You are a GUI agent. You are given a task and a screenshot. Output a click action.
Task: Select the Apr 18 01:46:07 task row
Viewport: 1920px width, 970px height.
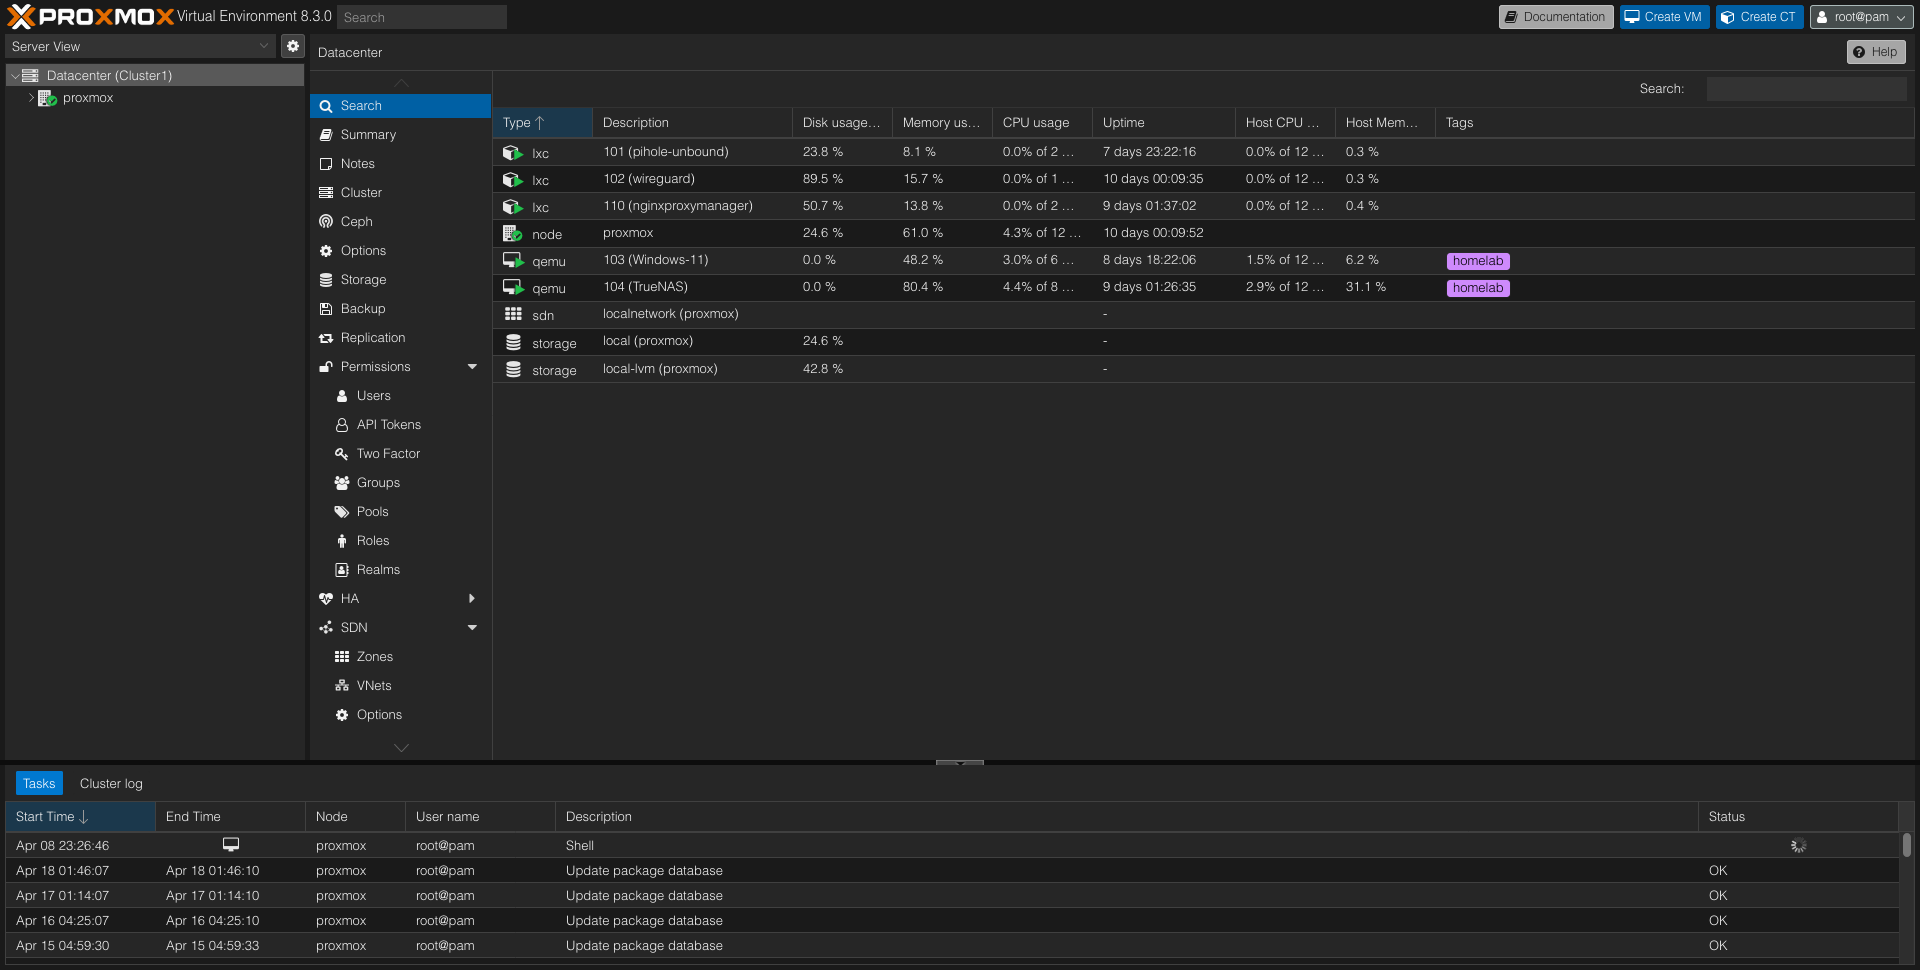952,870
